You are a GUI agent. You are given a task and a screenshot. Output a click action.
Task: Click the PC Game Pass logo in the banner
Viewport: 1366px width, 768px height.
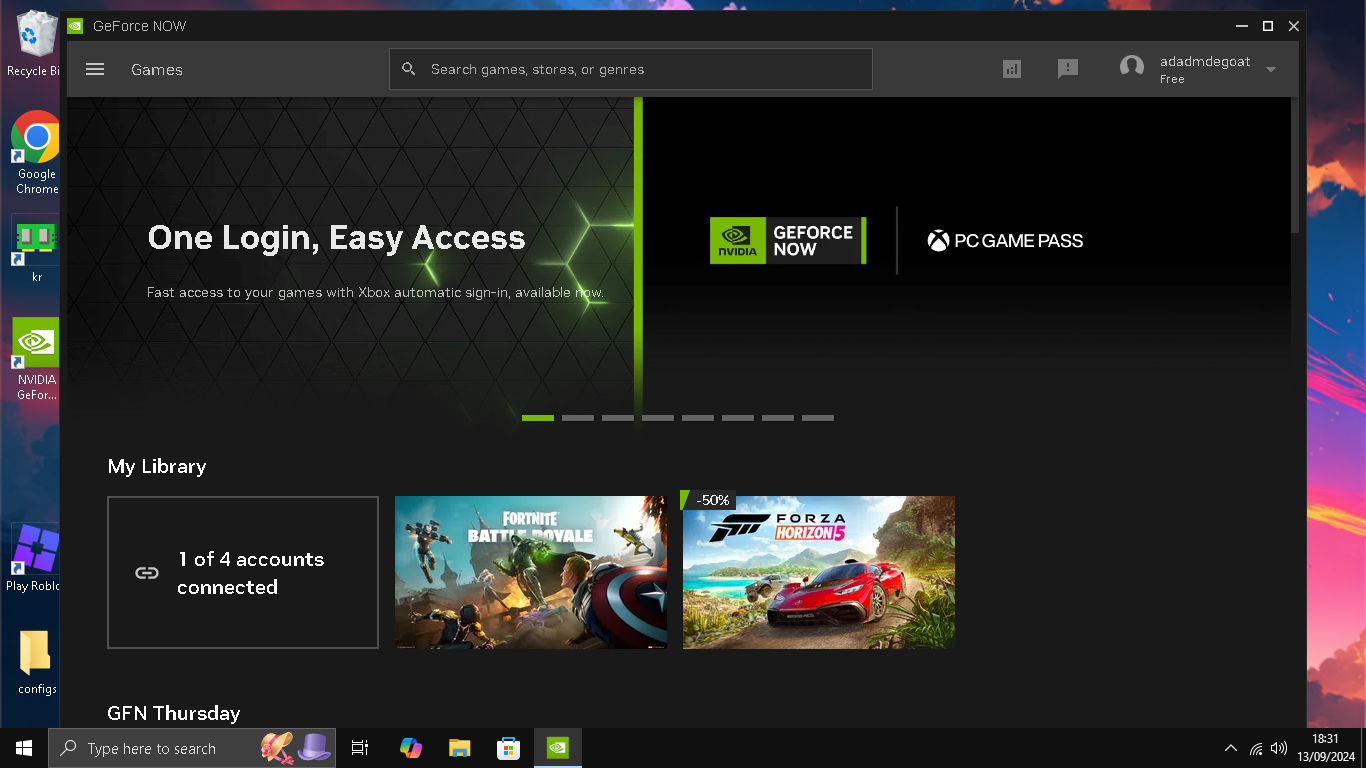click(x=1005, y=240)
